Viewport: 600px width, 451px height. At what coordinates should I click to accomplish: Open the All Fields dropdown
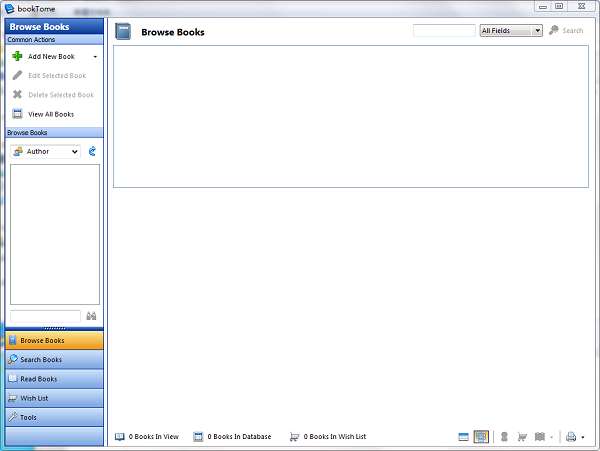pyautogui.click(x=511, y=31)
